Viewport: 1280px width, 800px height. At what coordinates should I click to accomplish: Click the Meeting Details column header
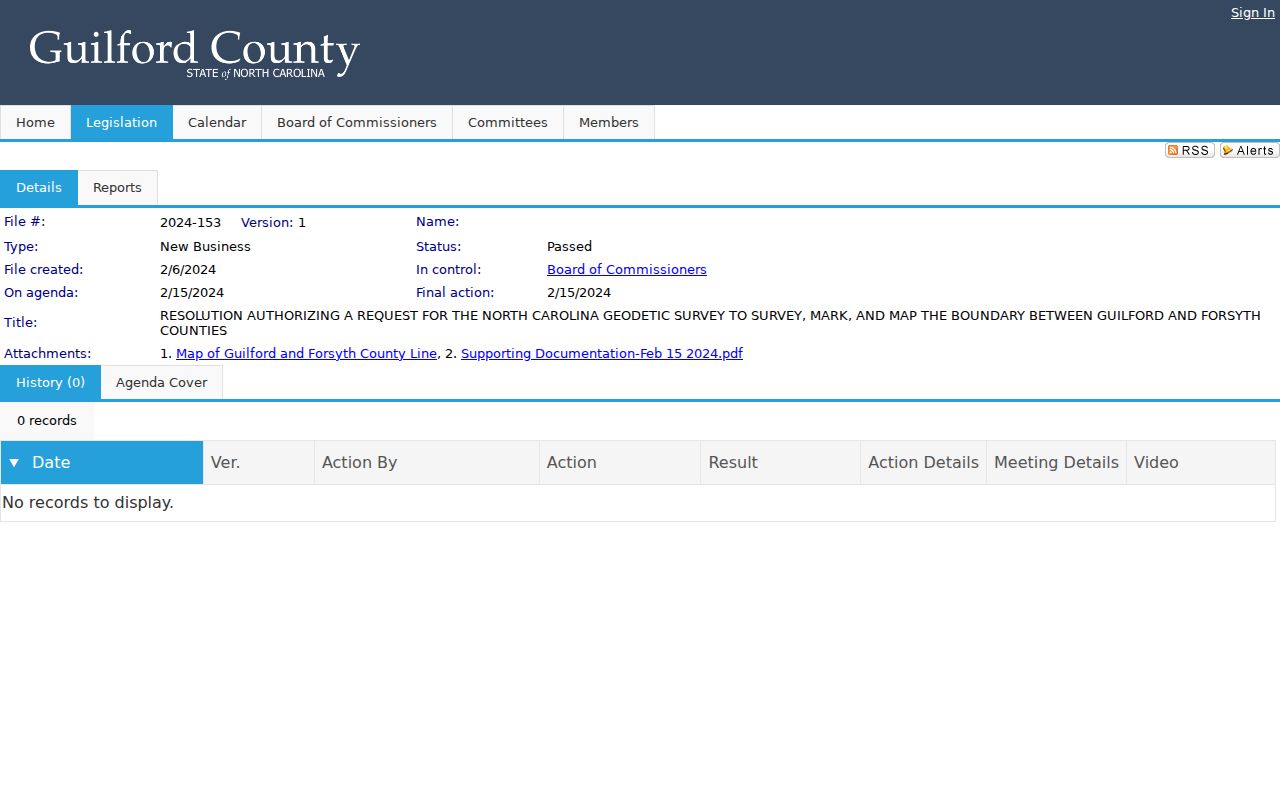tap(1056, 462)
